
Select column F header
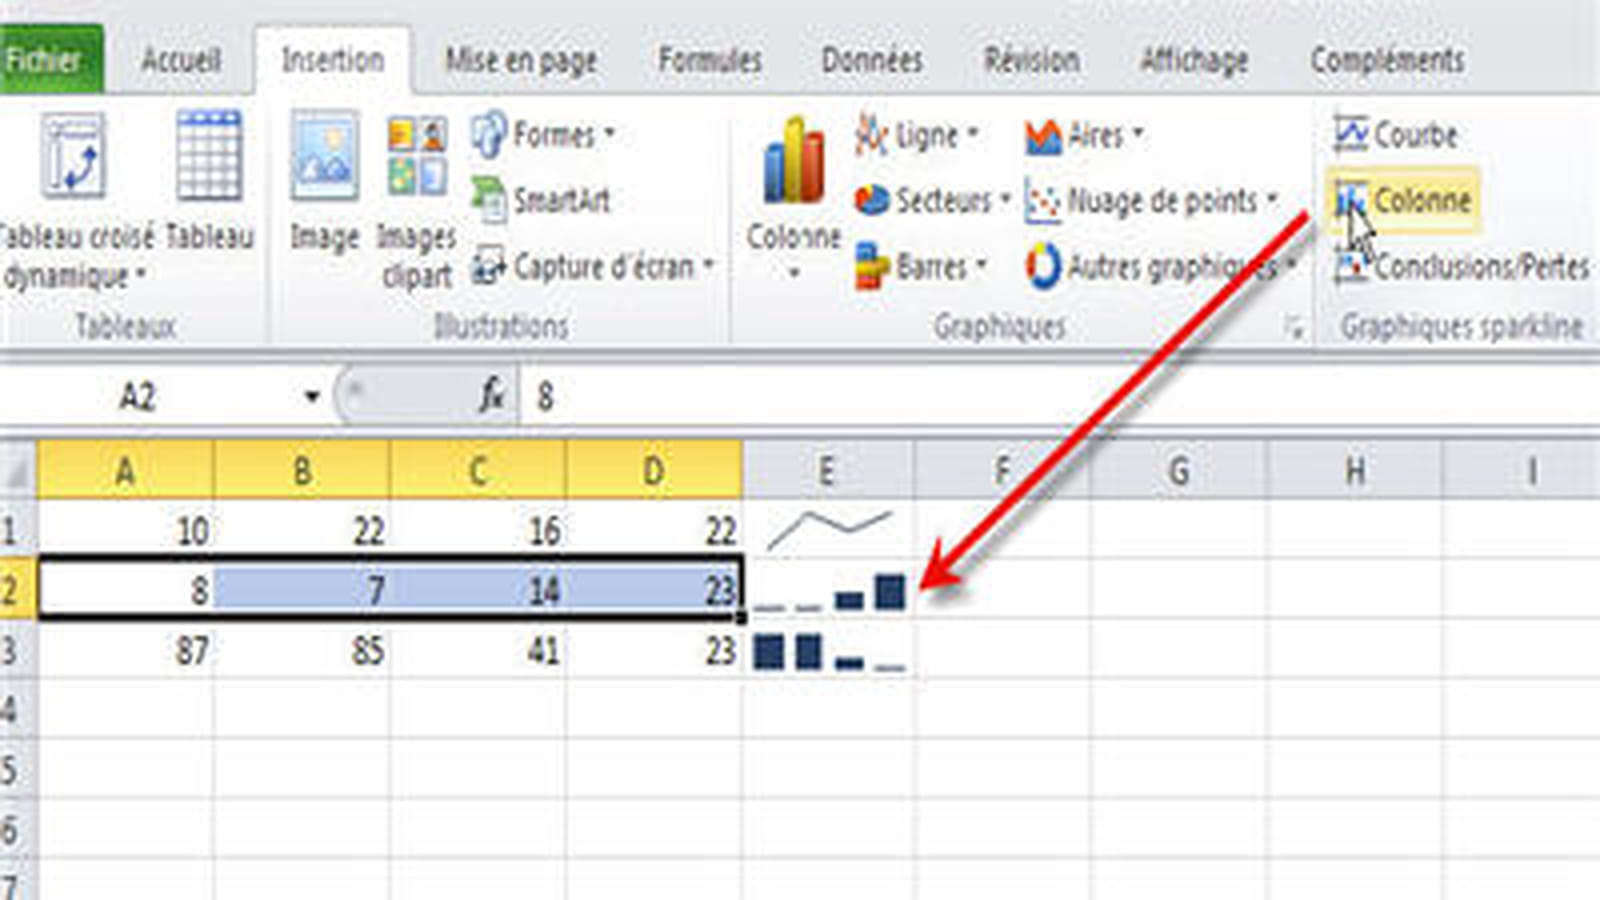(1002, 470)
